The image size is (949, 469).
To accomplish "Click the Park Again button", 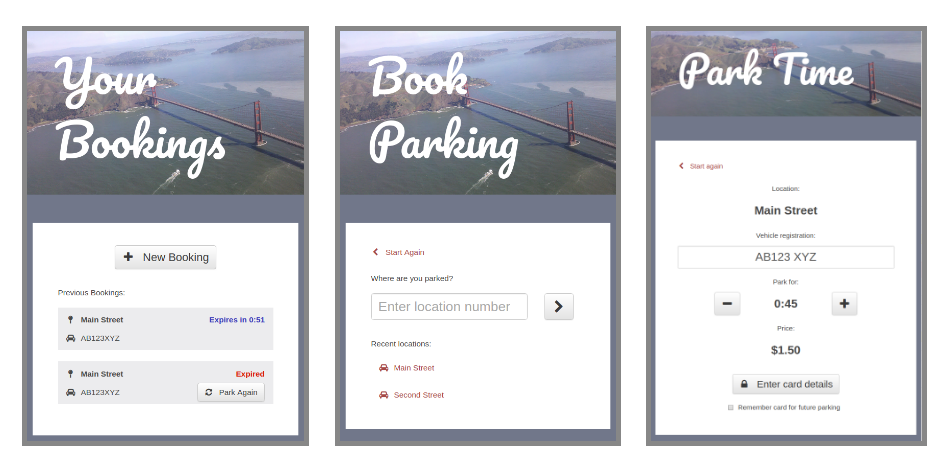I will (x=231, y=392).
